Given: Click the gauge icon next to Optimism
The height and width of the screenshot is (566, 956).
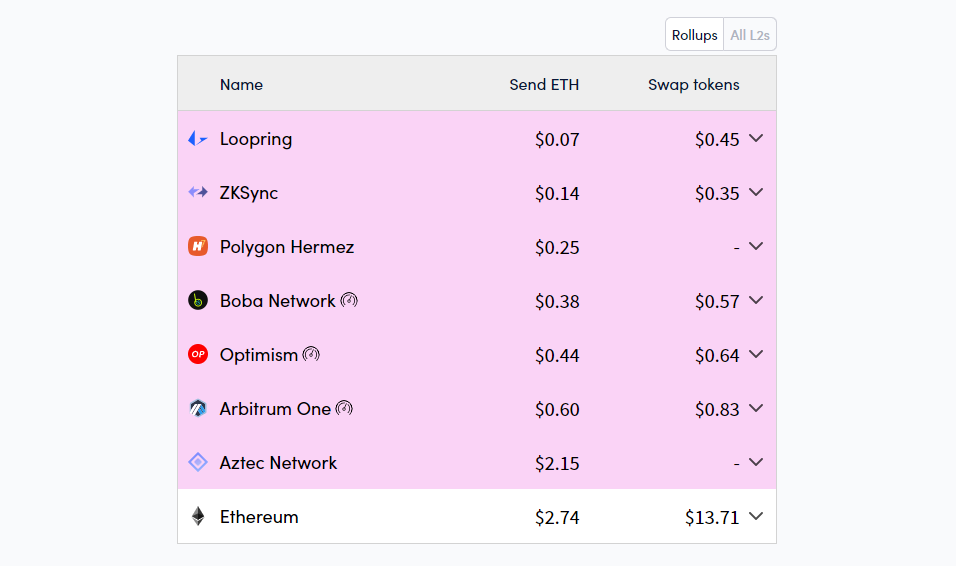Looking at the screenshot, I should click(x=311, y=354).
